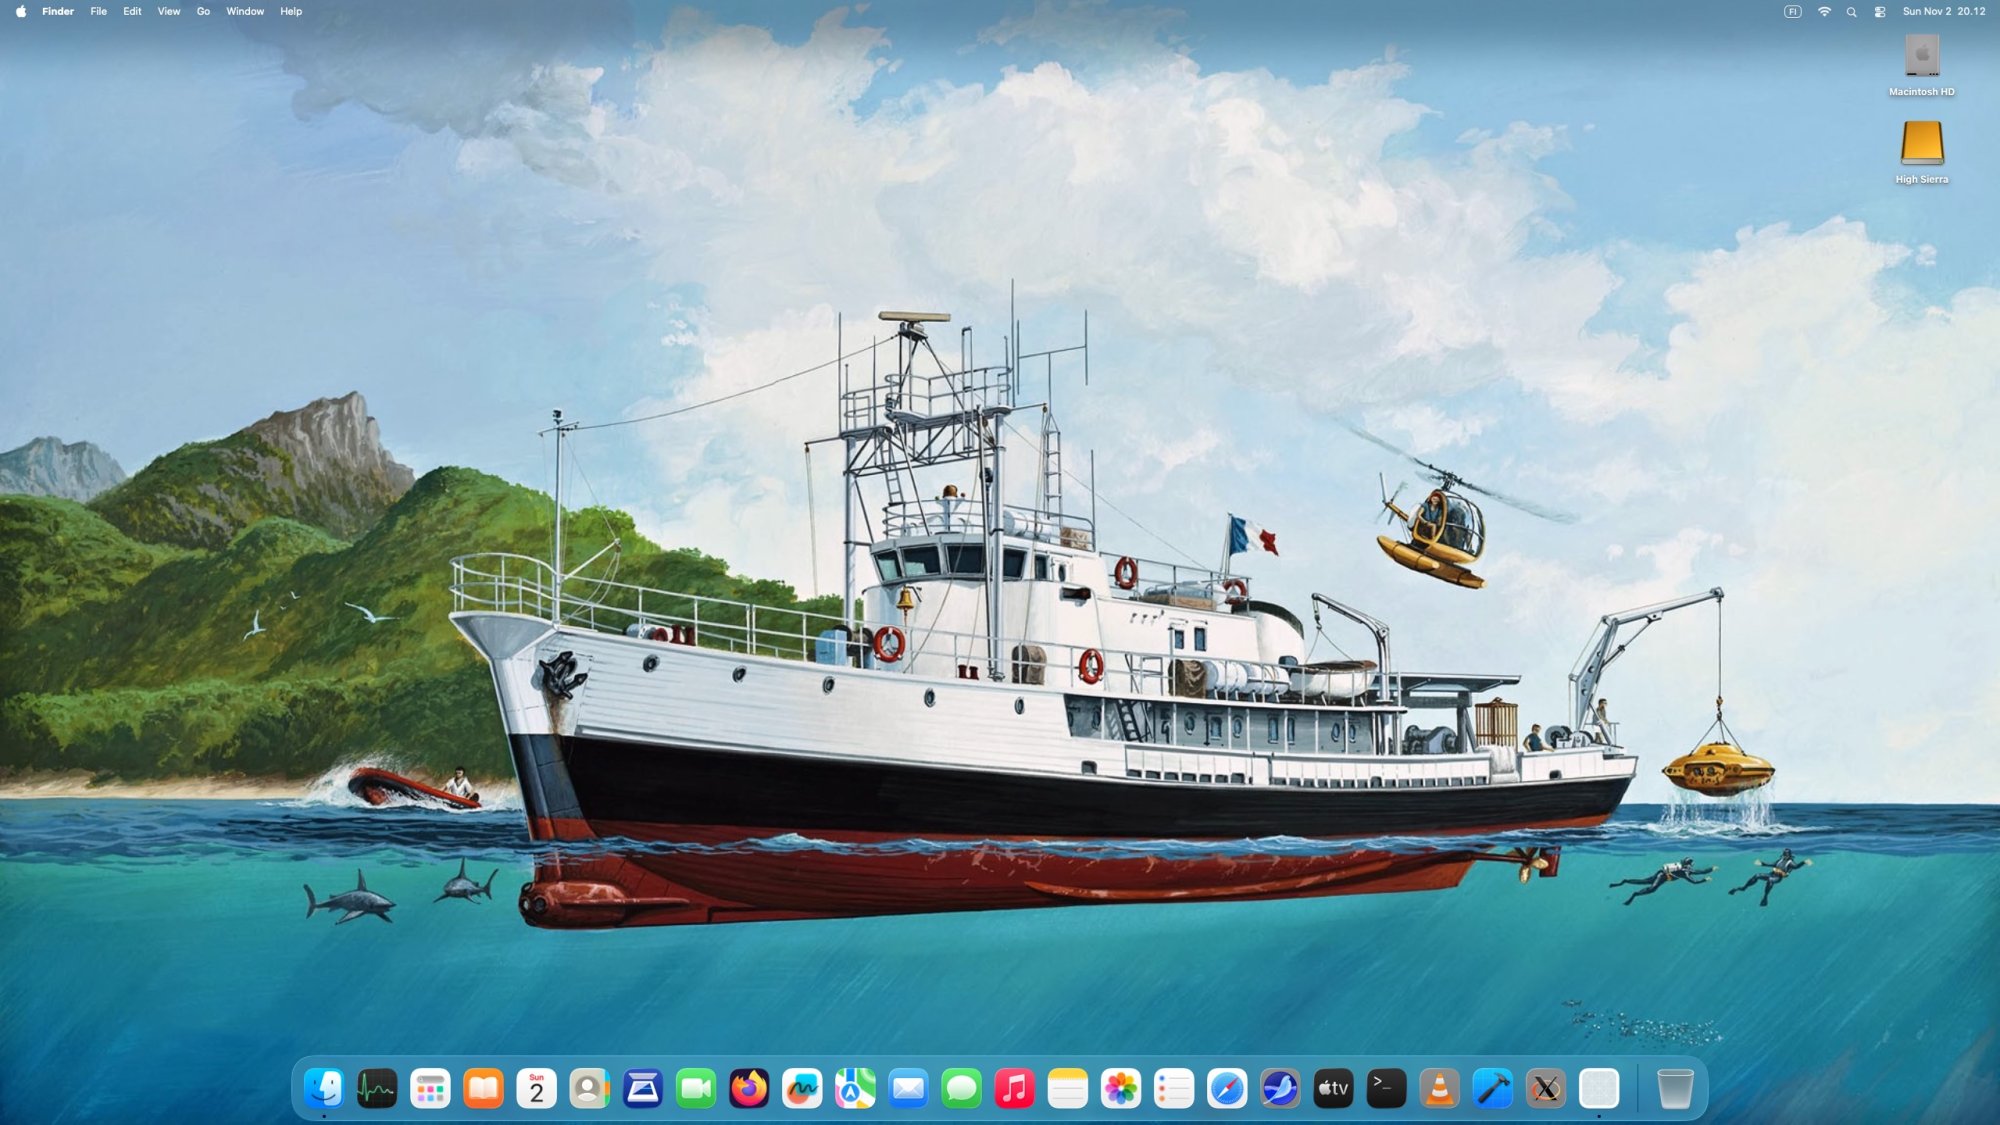The height and width of the screenshot is (1125, 2000).
Task: Launch Firefox browser from the Dock
Action: tap(749, 1088)
